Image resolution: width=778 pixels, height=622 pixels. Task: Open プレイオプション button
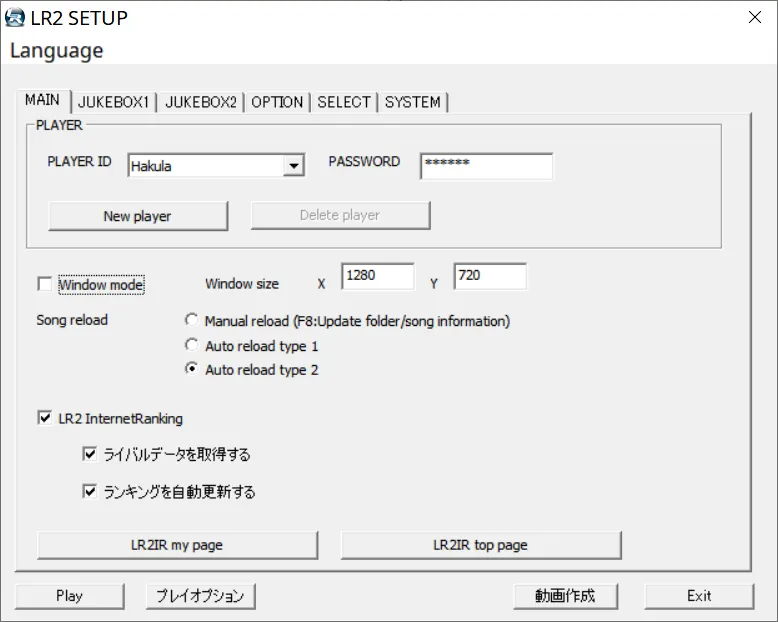(x=200, y=596)
